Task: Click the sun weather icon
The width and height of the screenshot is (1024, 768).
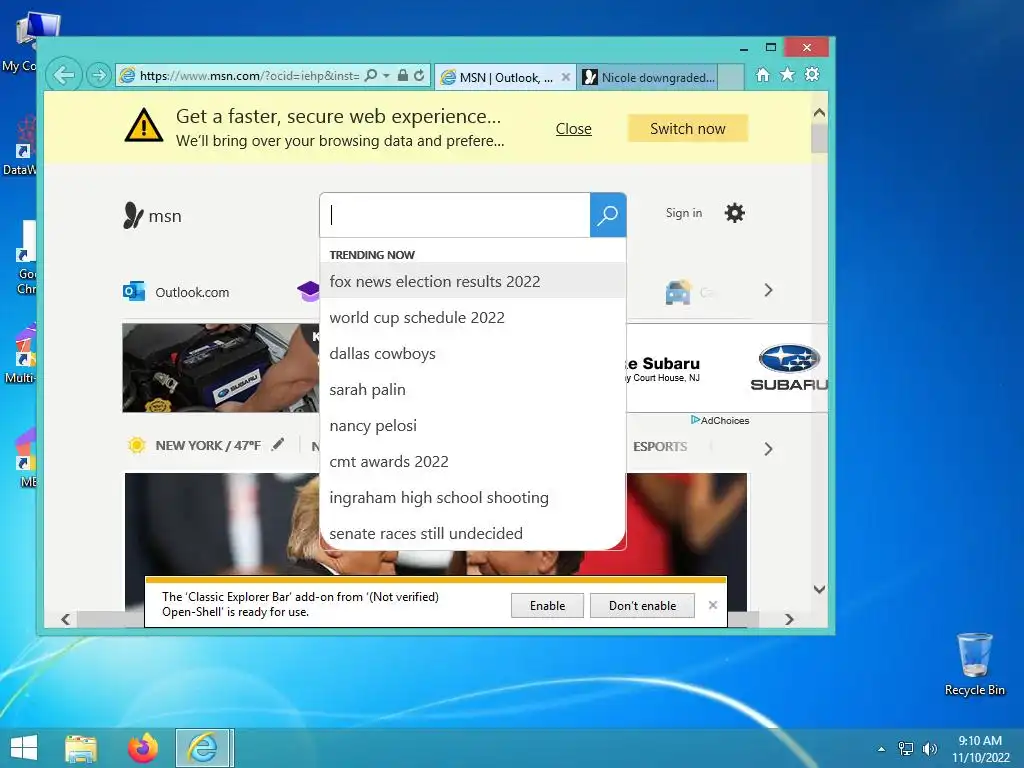Action: click(136, 445)
